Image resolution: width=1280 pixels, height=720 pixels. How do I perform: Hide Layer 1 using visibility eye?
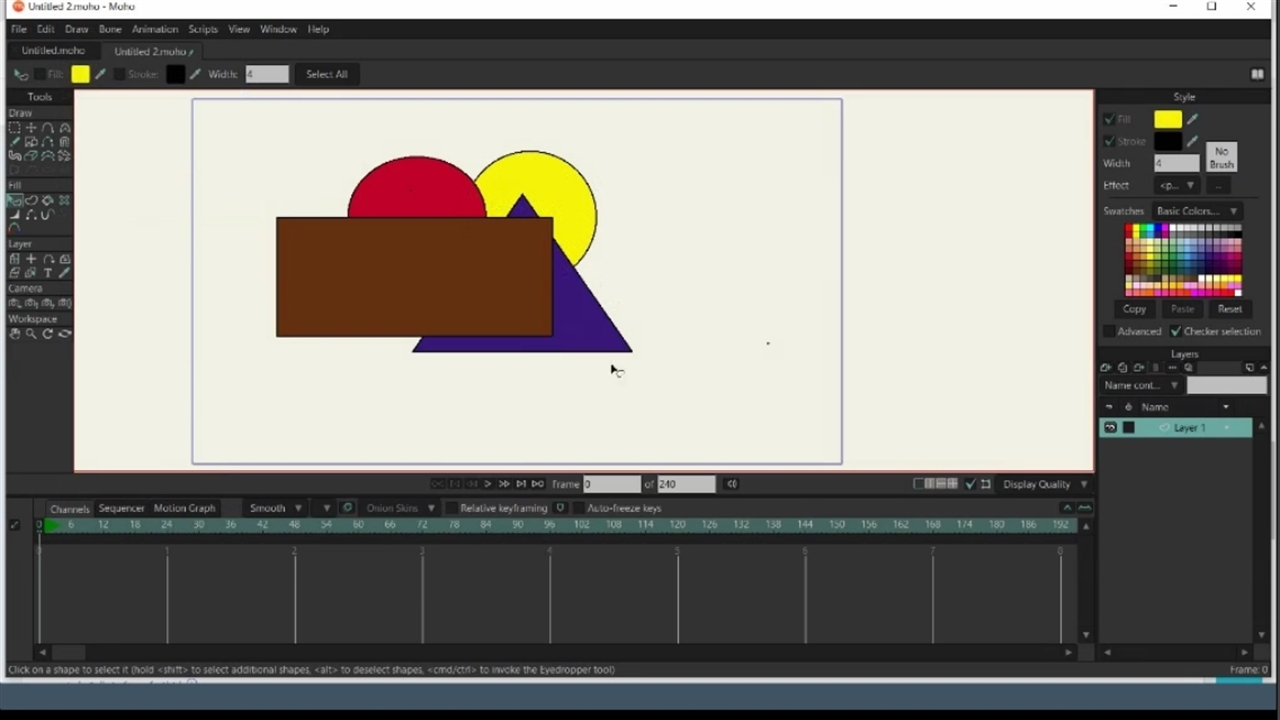coord(1110,428)
